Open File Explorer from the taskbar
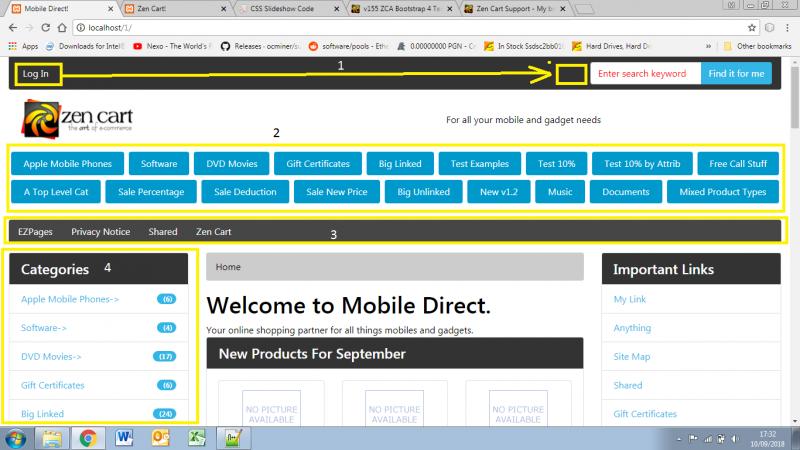 coord(52,438)
